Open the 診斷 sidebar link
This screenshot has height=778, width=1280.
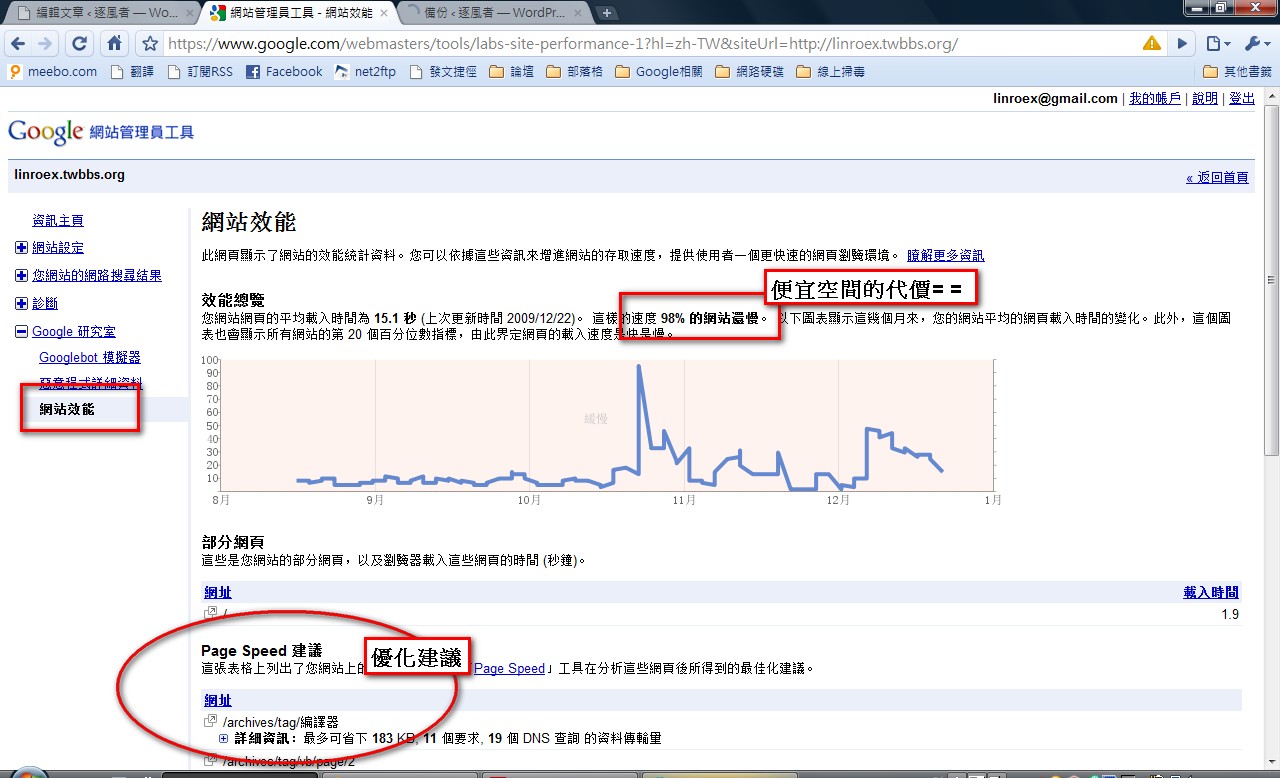(x=45, y=304)
